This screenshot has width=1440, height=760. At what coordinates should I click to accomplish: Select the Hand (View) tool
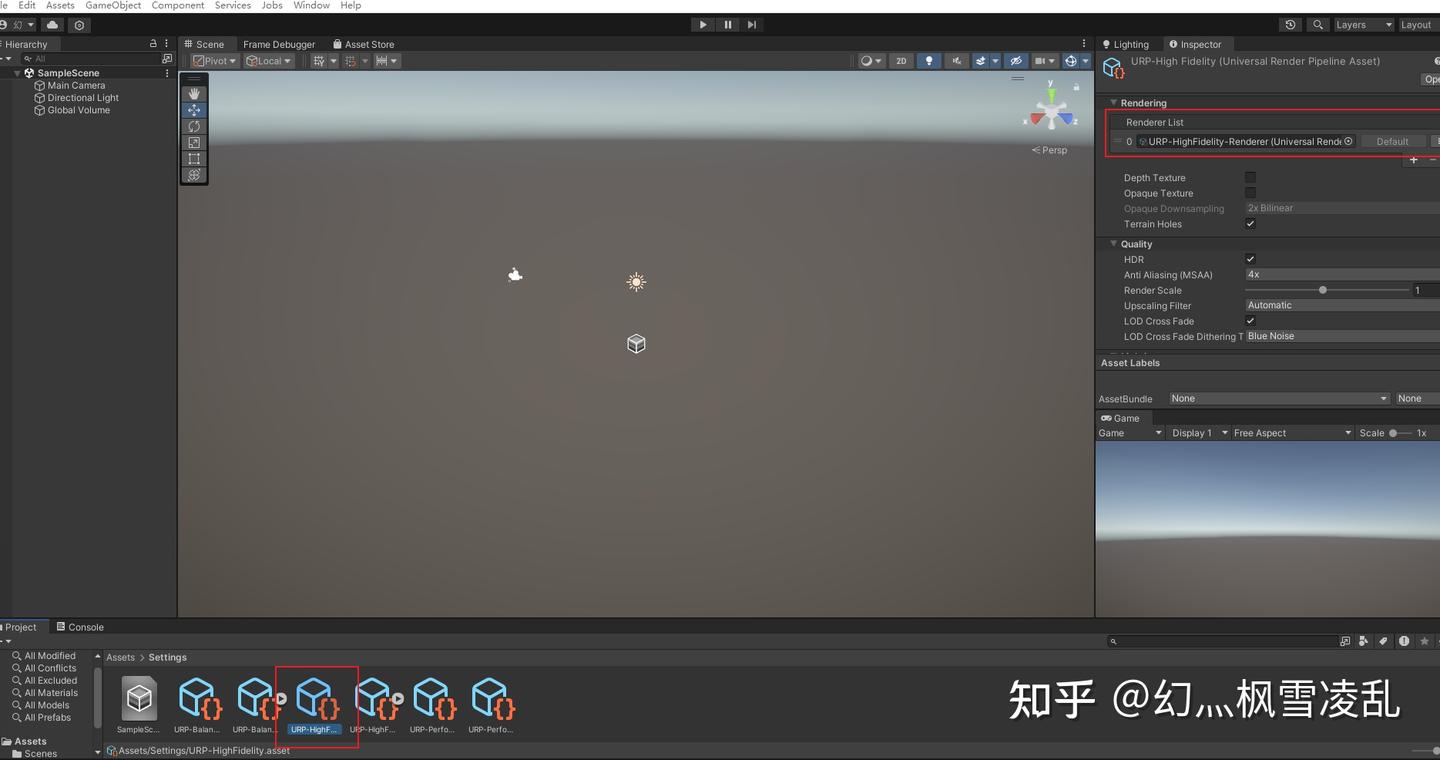pyautogui.click(x=194, y=94)
